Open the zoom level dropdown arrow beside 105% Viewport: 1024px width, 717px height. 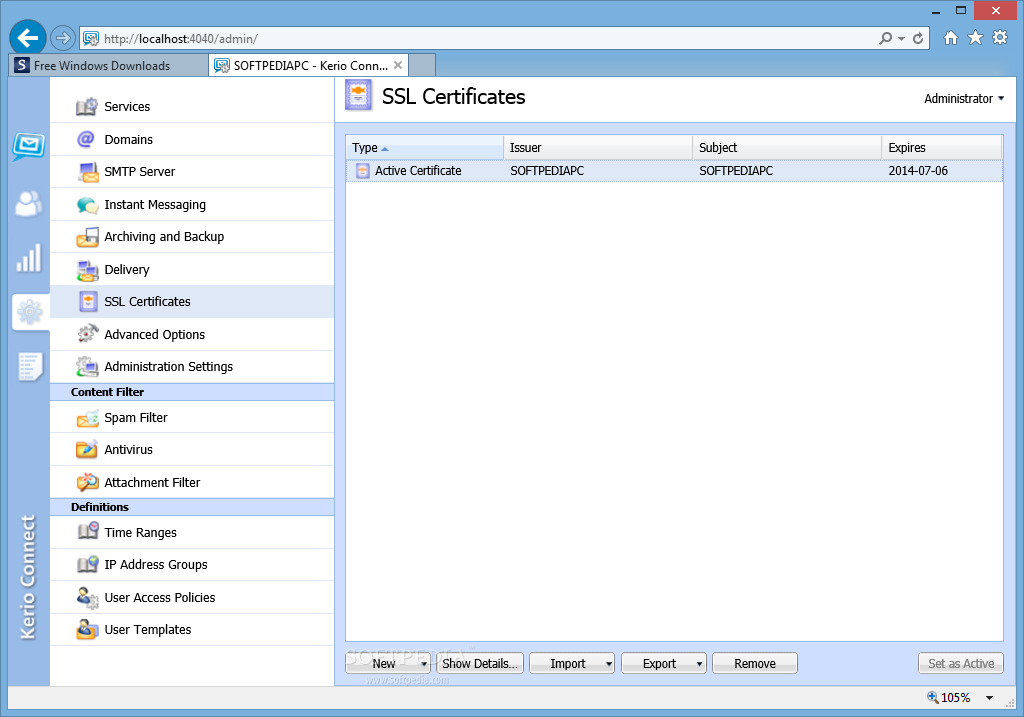[989, 698]
